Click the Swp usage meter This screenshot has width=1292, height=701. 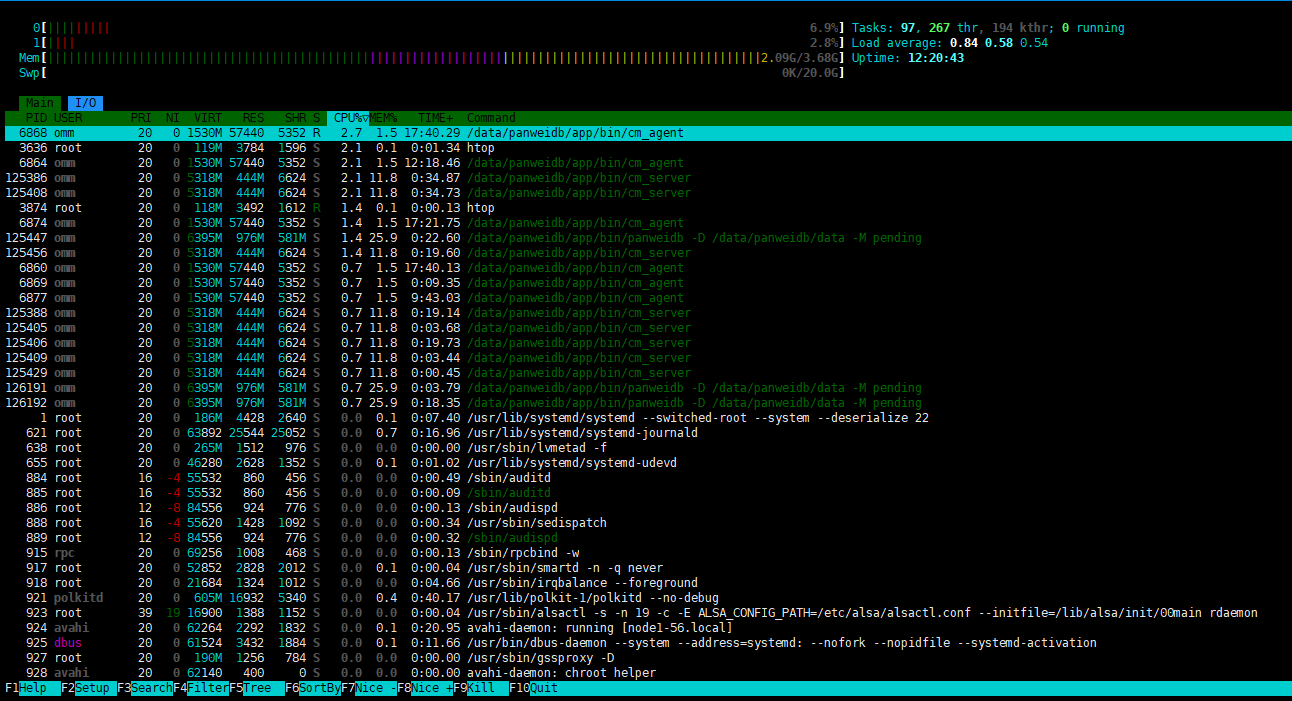pos(431,73)
